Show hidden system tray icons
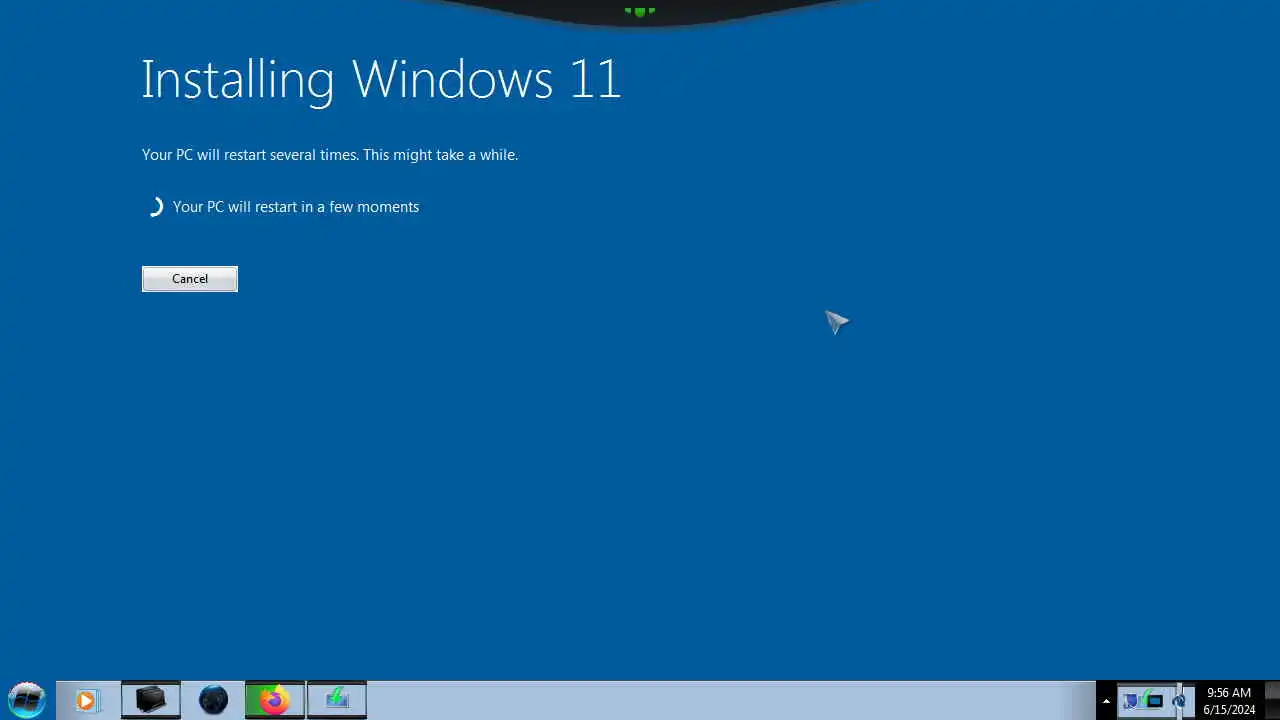 [x=1106, y=701]
